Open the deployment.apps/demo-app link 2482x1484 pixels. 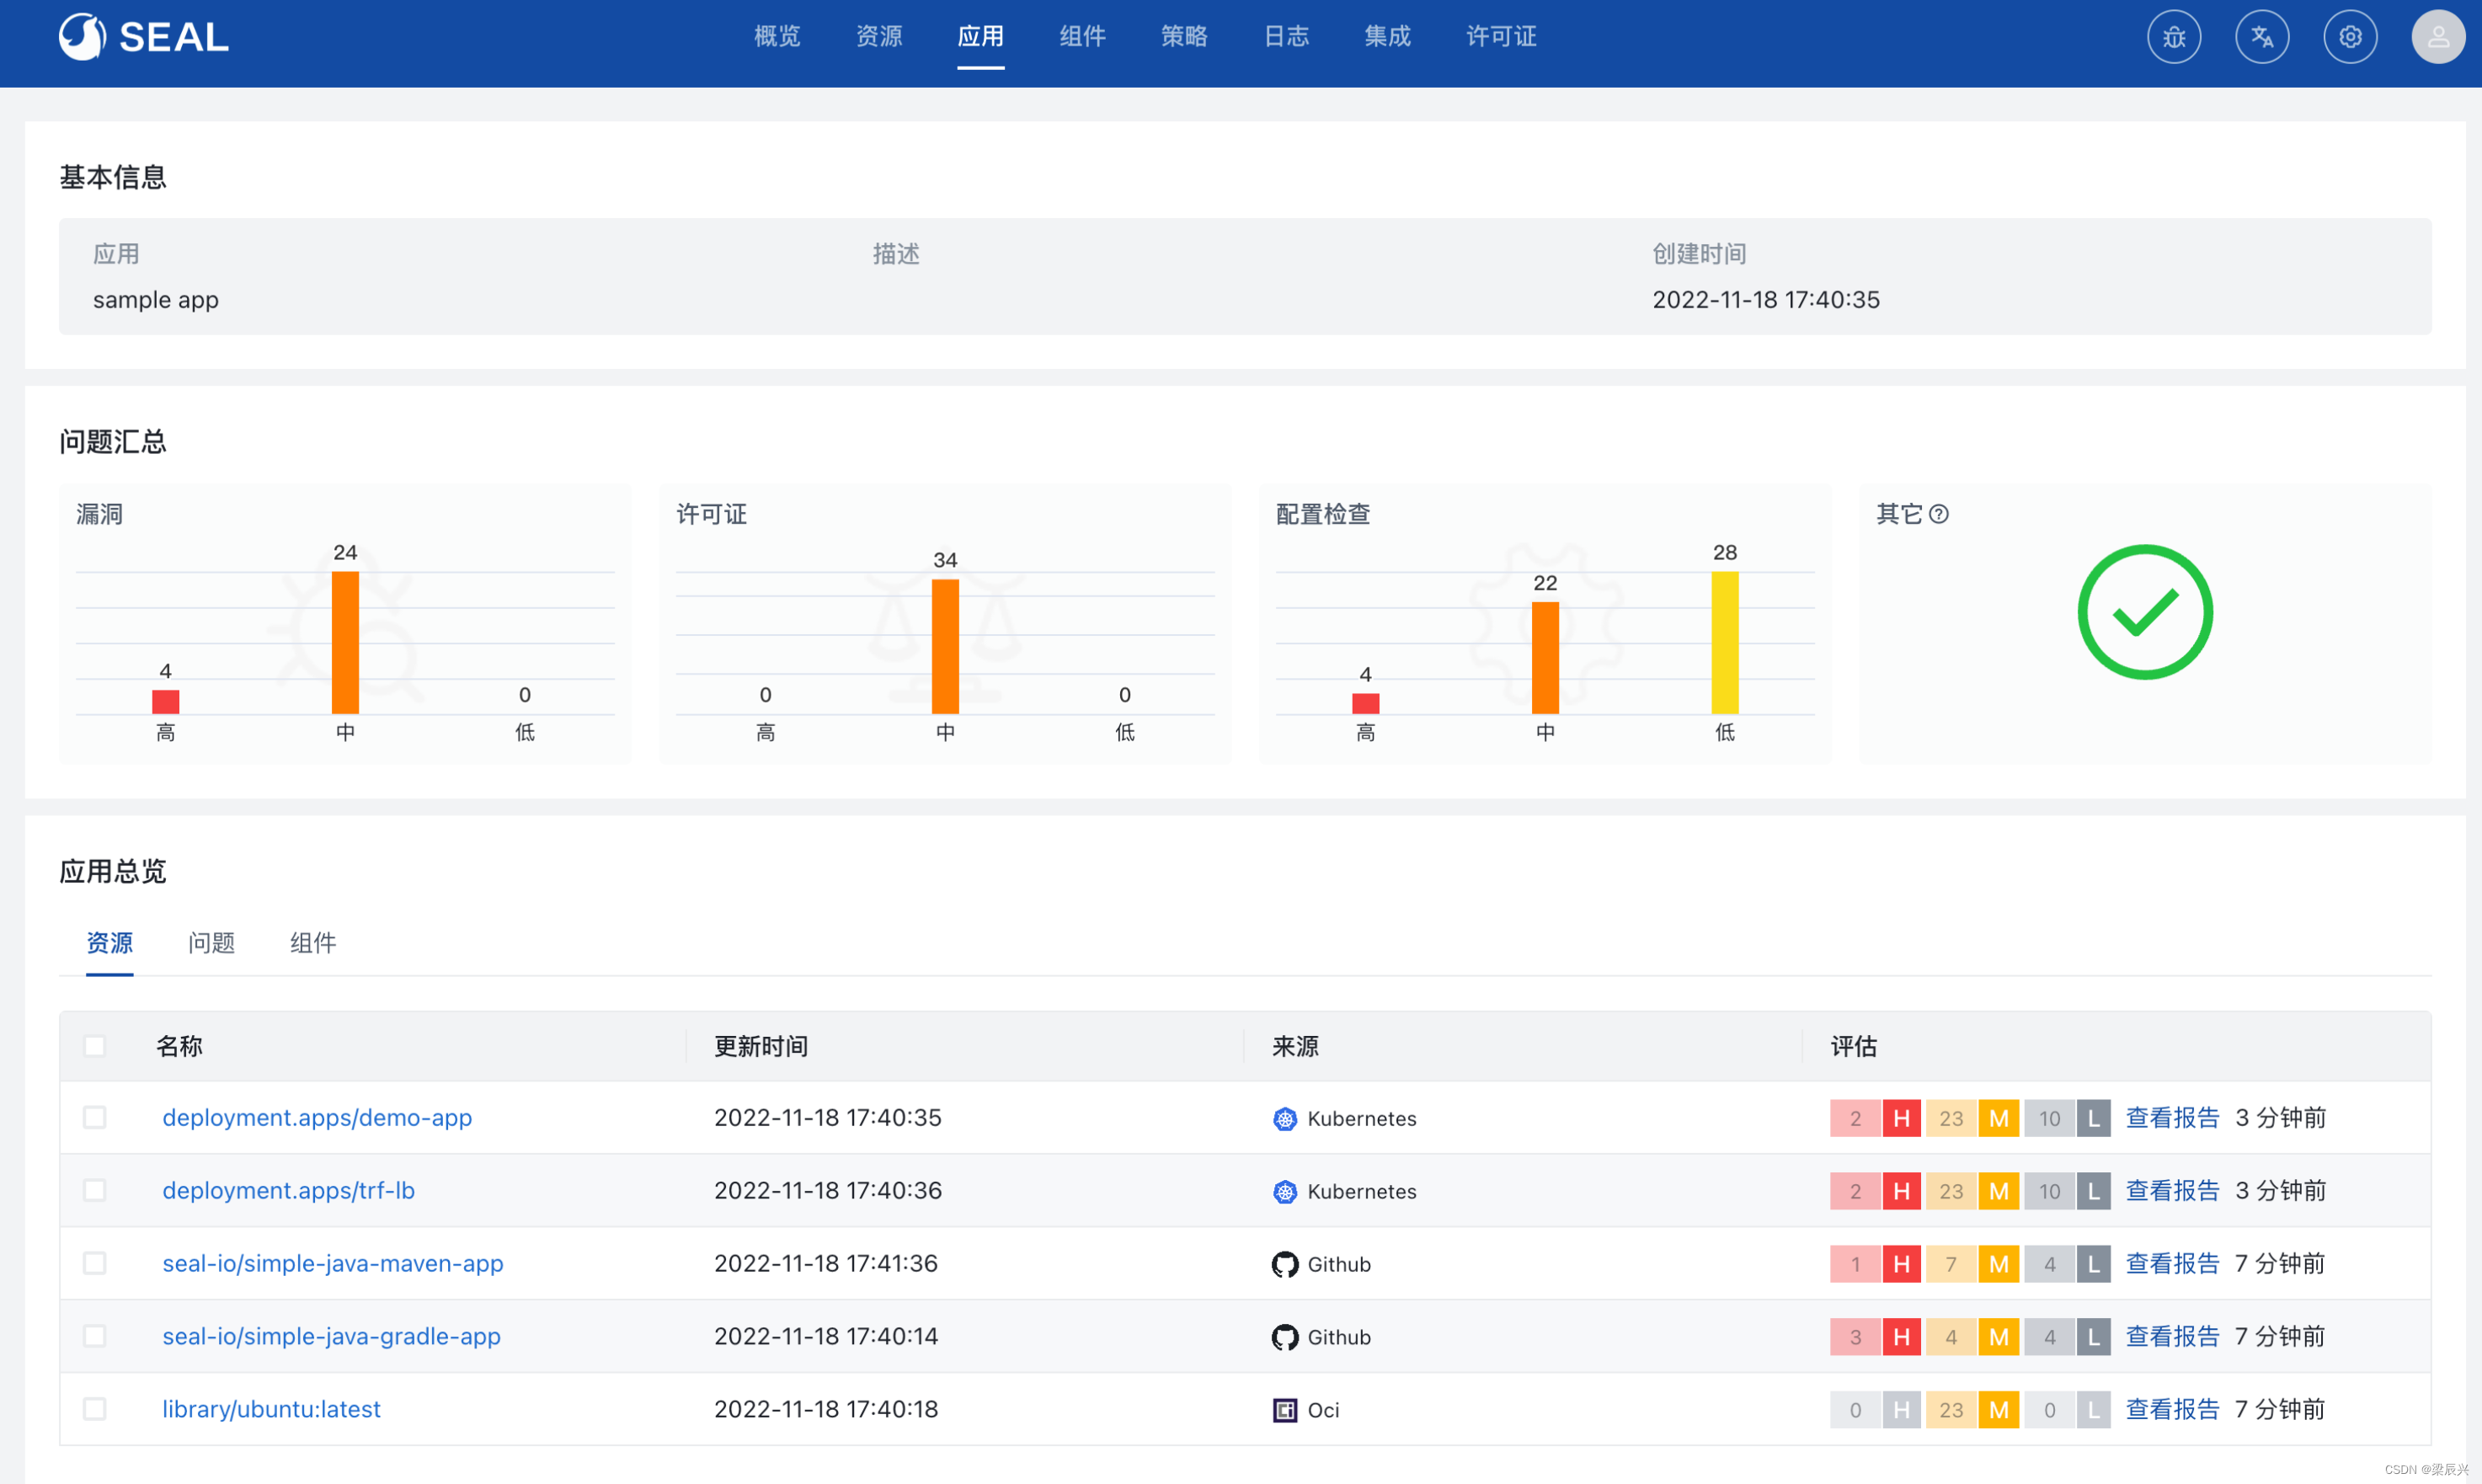[318, 1118]
